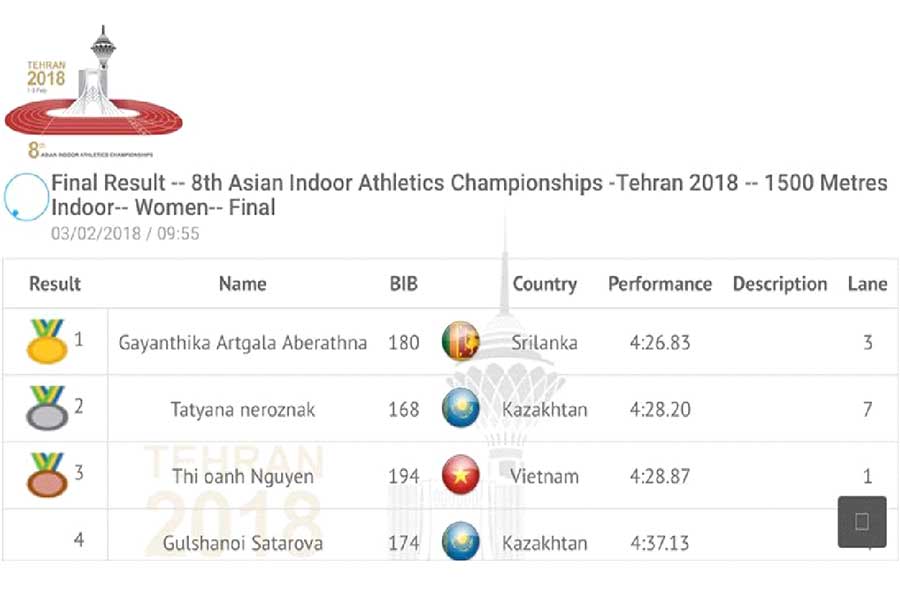Click the blue circle icon beside title
The image size is (900, 600).
point(26,196)
